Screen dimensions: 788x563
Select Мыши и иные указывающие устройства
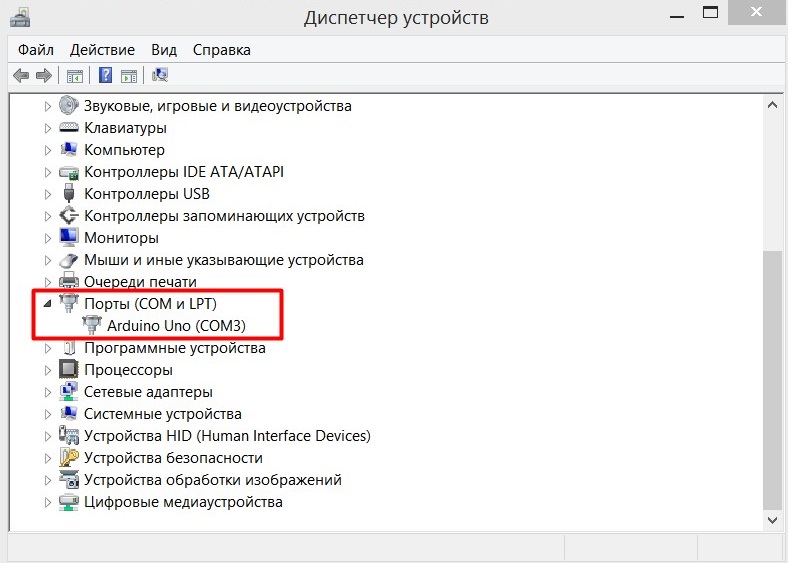[x=224, y=260]
